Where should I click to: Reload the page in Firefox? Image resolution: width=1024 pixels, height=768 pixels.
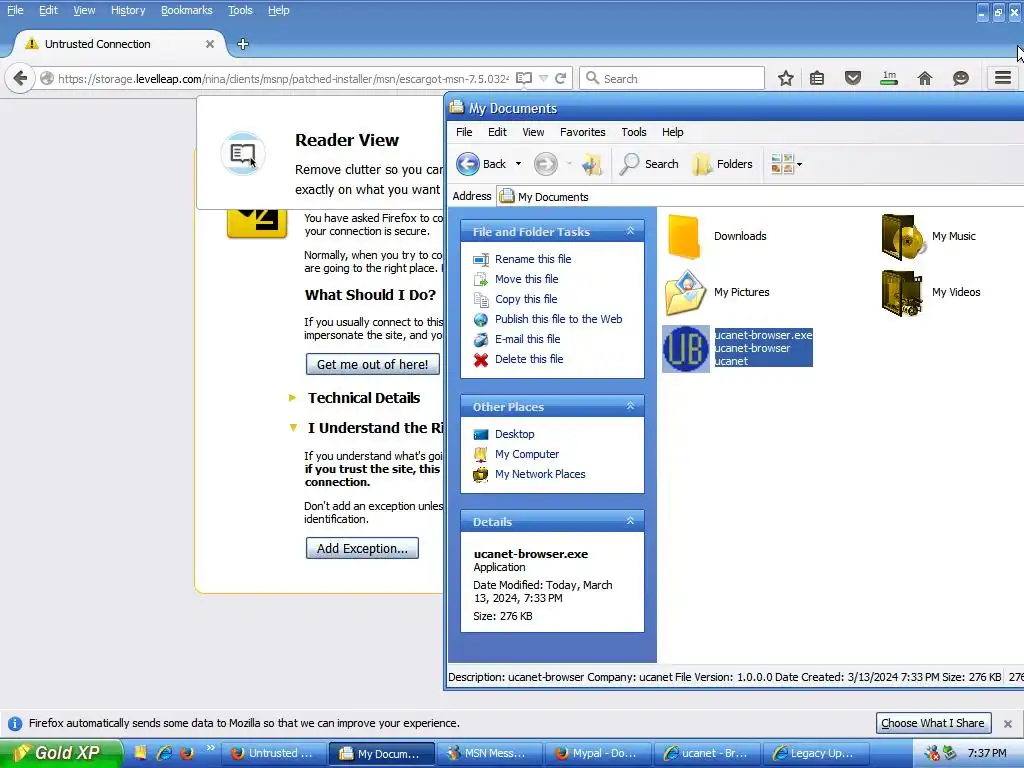click(560, 78)
